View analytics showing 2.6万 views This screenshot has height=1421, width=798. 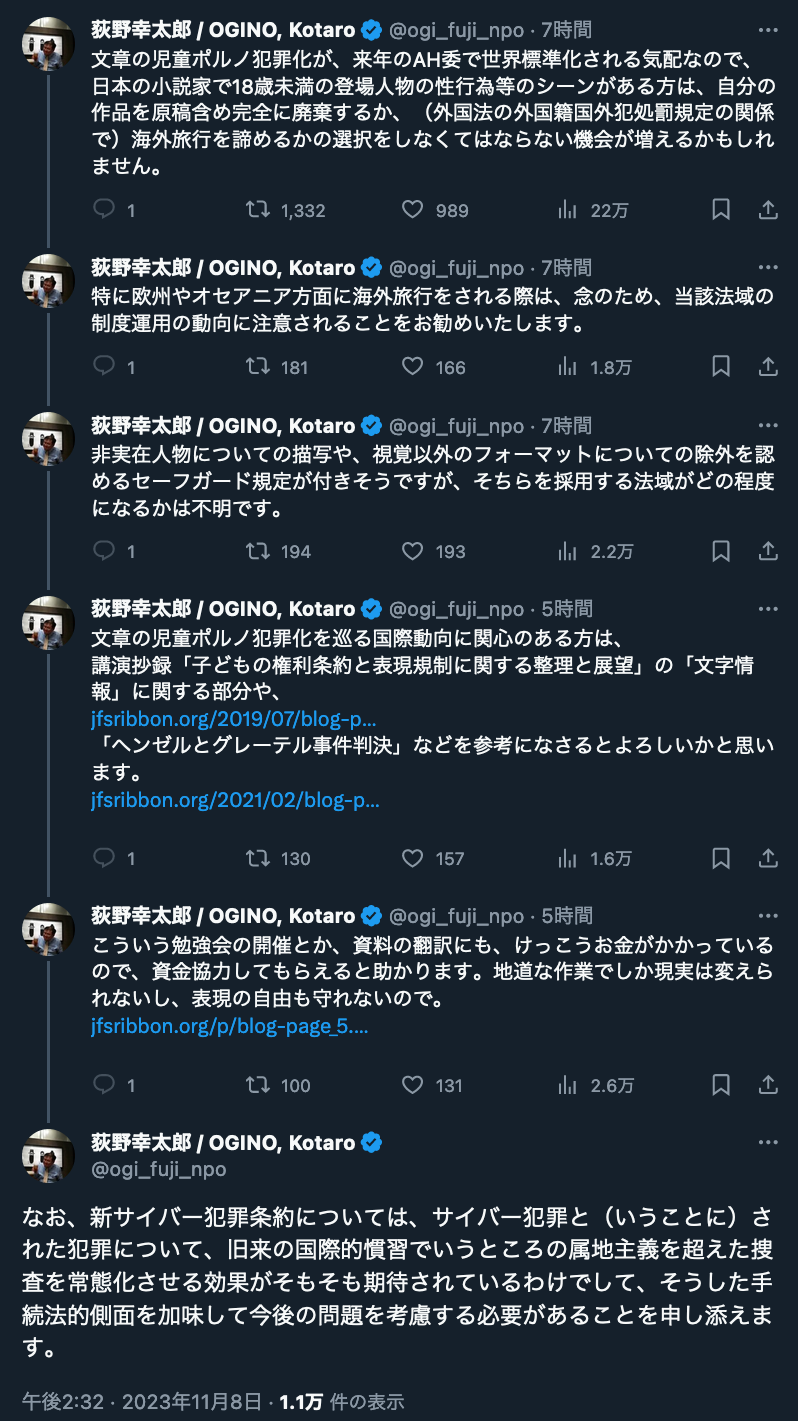pyautogui.click(x=568, y=1085)
